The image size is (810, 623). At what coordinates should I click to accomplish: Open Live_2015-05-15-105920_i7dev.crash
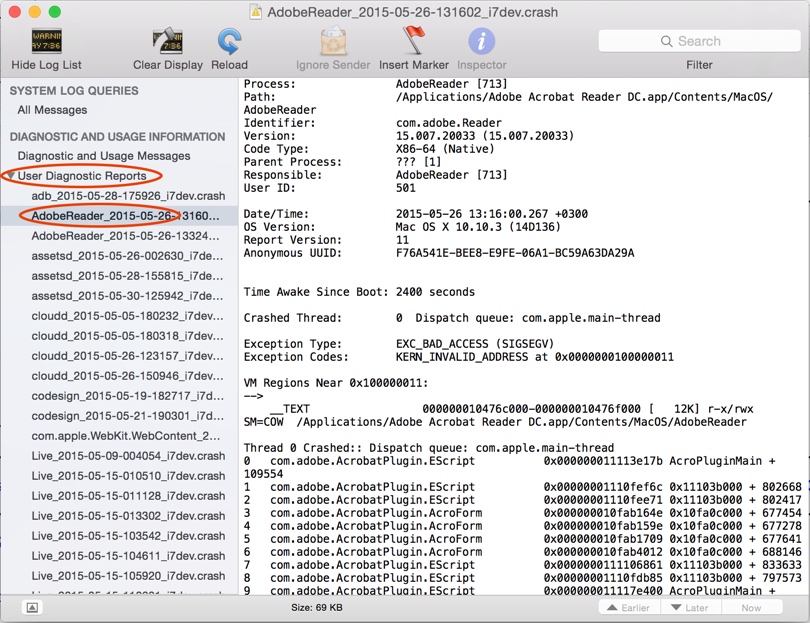pos(128,576)
